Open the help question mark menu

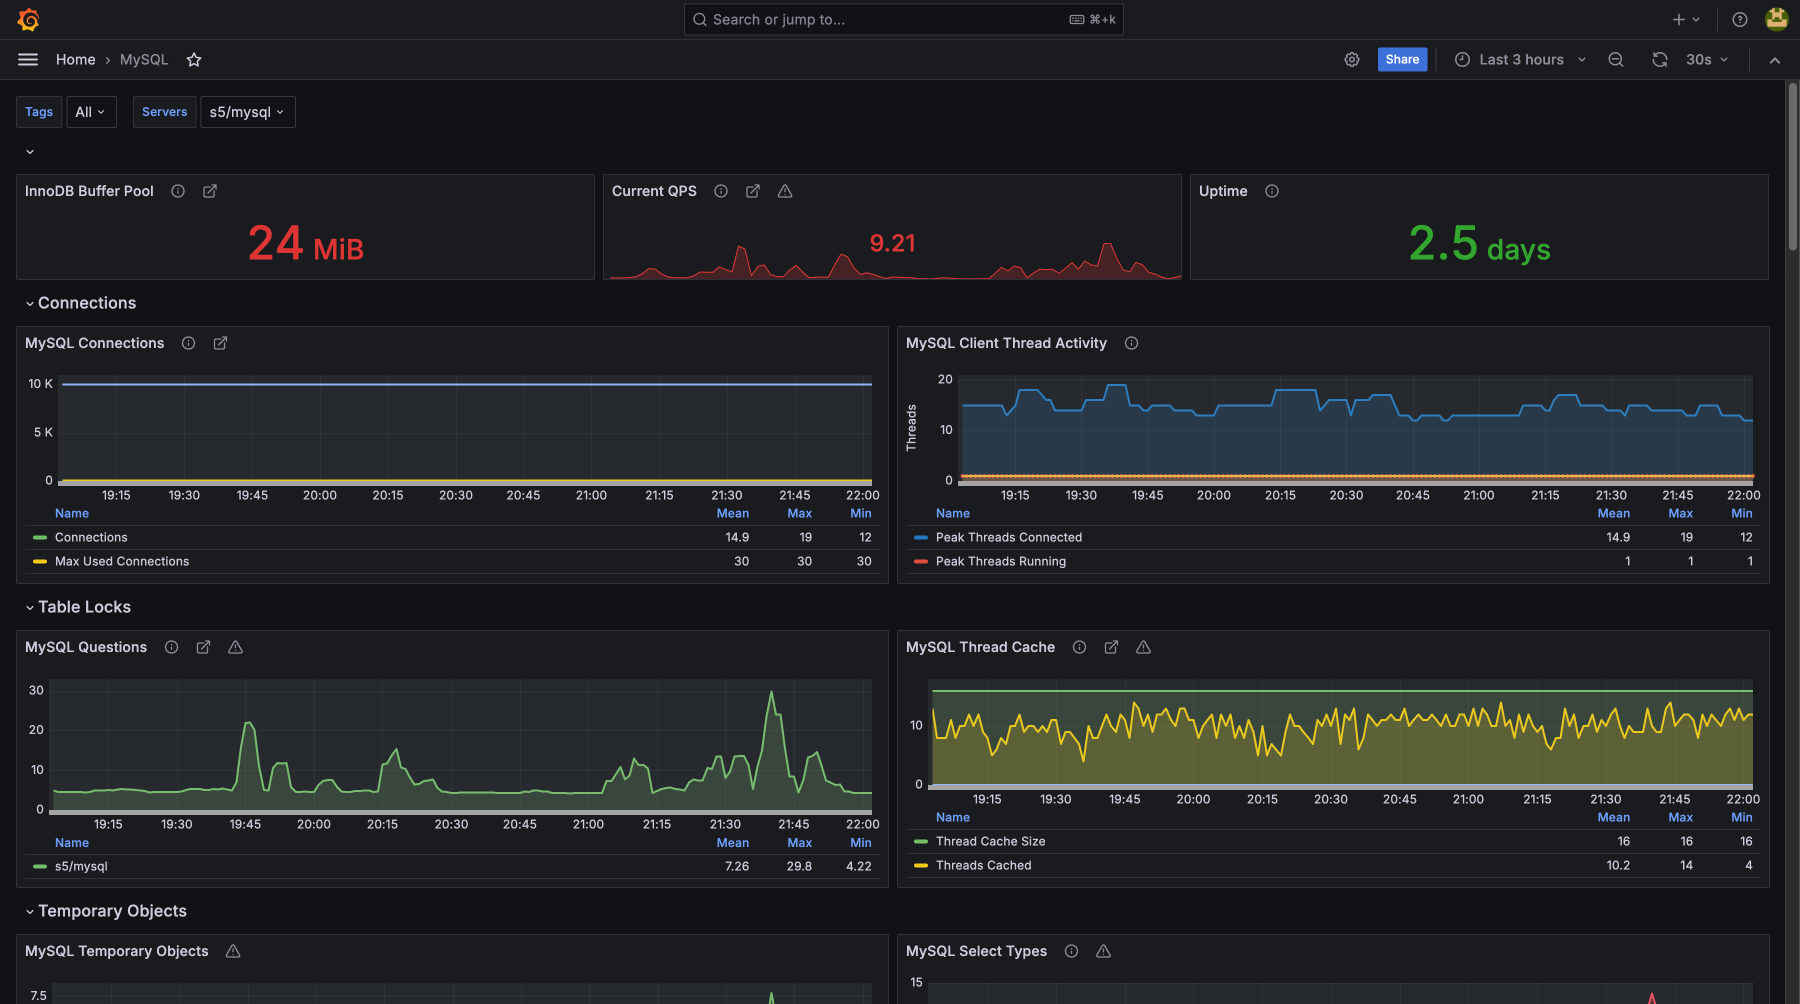pos(1740,20)
